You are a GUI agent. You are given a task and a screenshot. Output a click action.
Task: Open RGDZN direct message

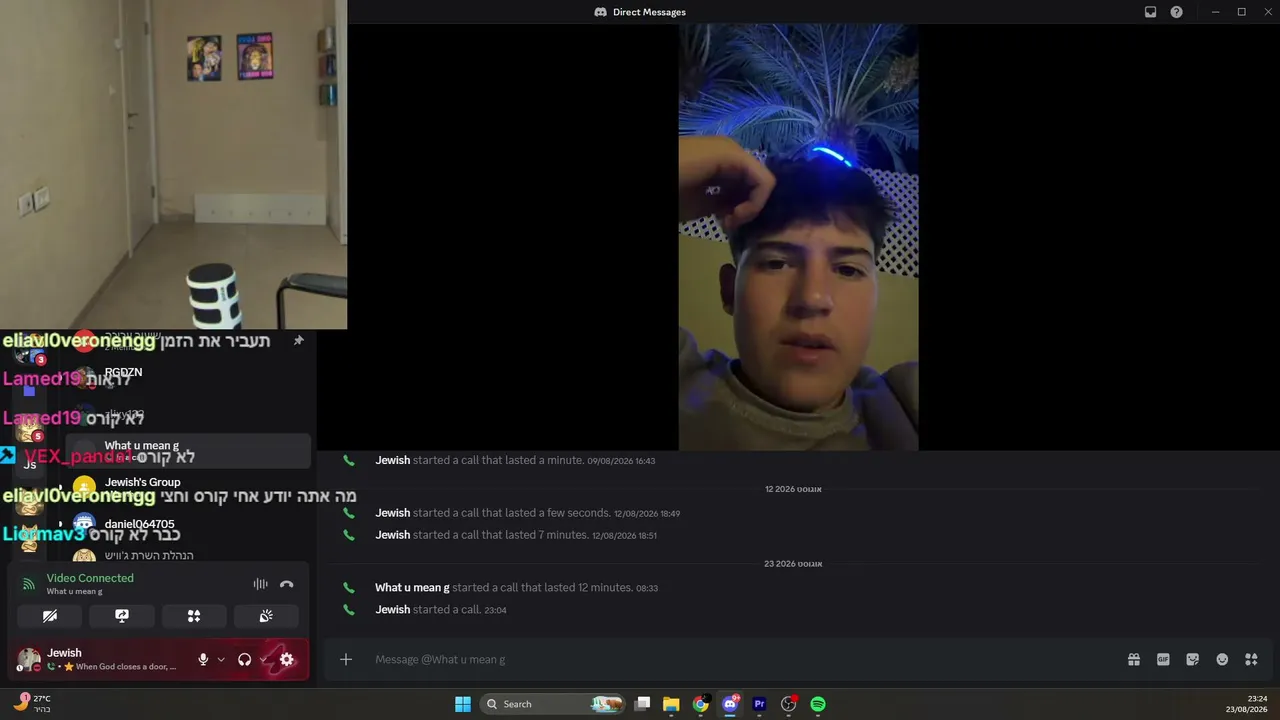point(188,376)
